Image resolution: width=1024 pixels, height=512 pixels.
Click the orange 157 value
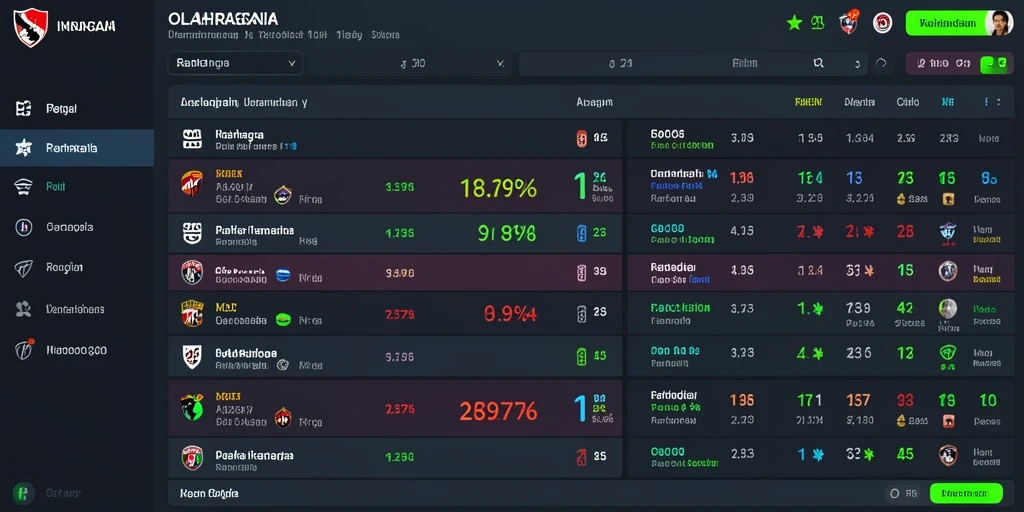(859, 400)
